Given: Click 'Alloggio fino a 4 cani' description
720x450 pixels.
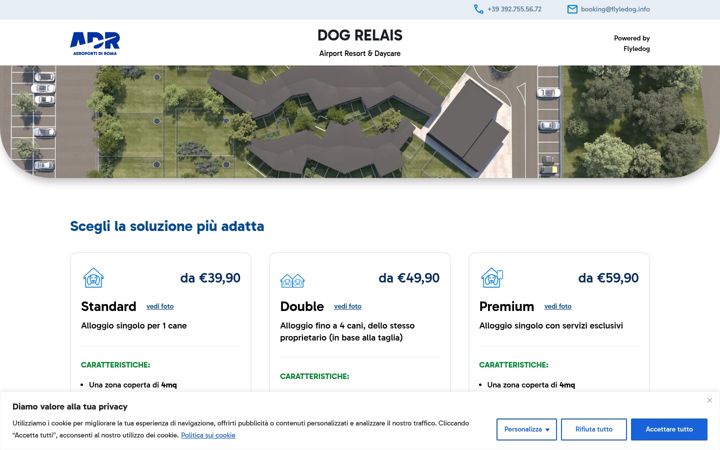Looking at the screenshot, I should click(347, 332).
